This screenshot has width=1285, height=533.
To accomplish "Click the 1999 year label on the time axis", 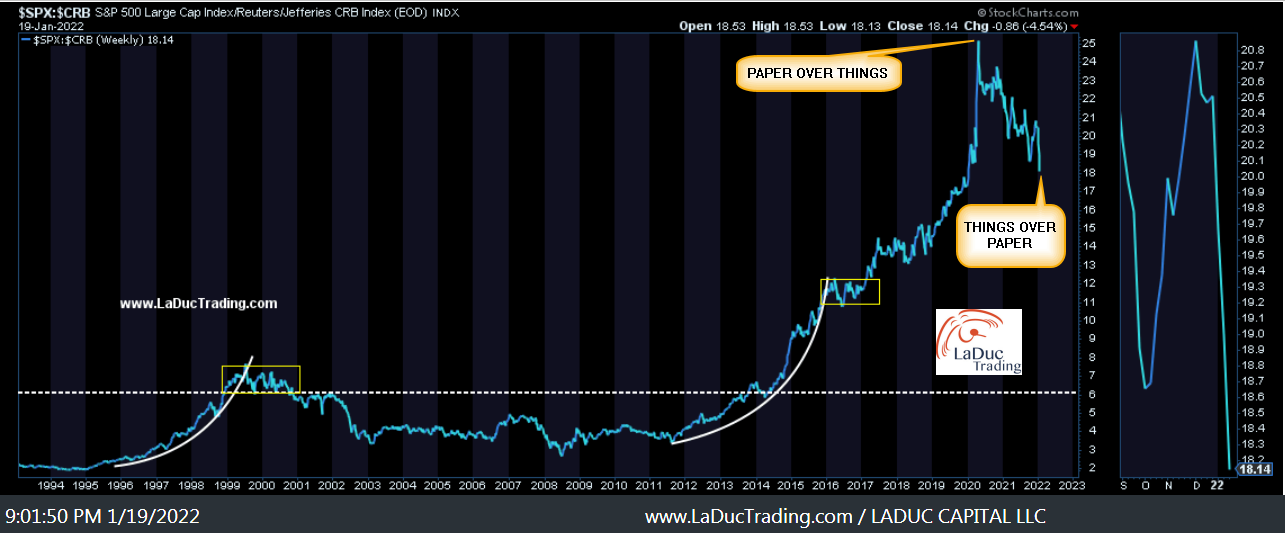I will (x=226, y=485).
